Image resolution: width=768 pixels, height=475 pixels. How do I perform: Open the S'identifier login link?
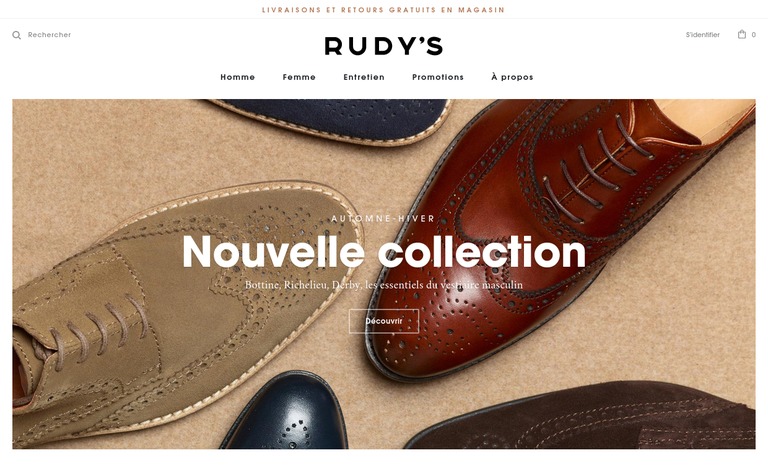[702, 35]
